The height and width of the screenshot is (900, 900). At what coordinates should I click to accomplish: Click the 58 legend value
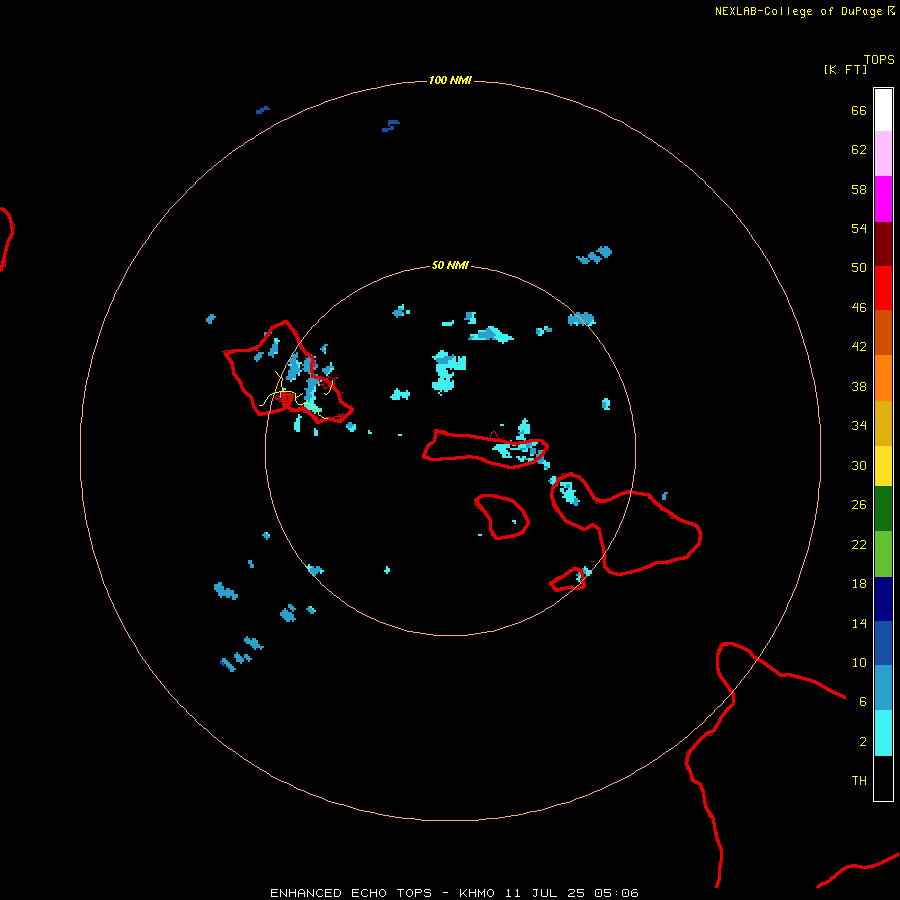(x=859, y=189)
